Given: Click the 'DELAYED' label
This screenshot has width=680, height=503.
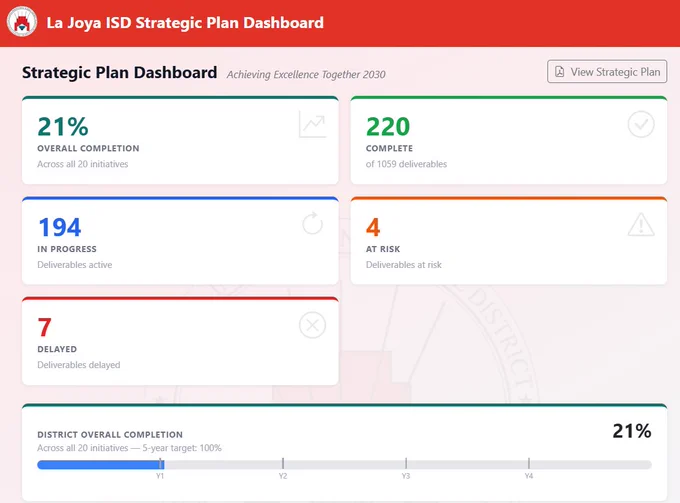Looking at the screenshot, I should tap(57, 349).
